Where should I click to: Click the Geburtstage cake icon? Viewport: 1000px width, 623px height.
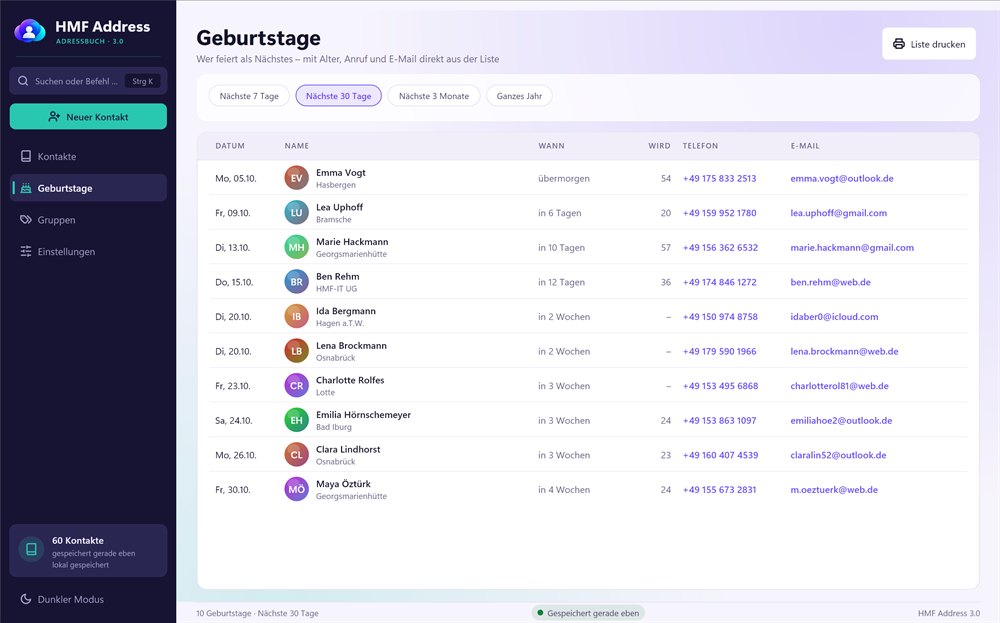26,188
